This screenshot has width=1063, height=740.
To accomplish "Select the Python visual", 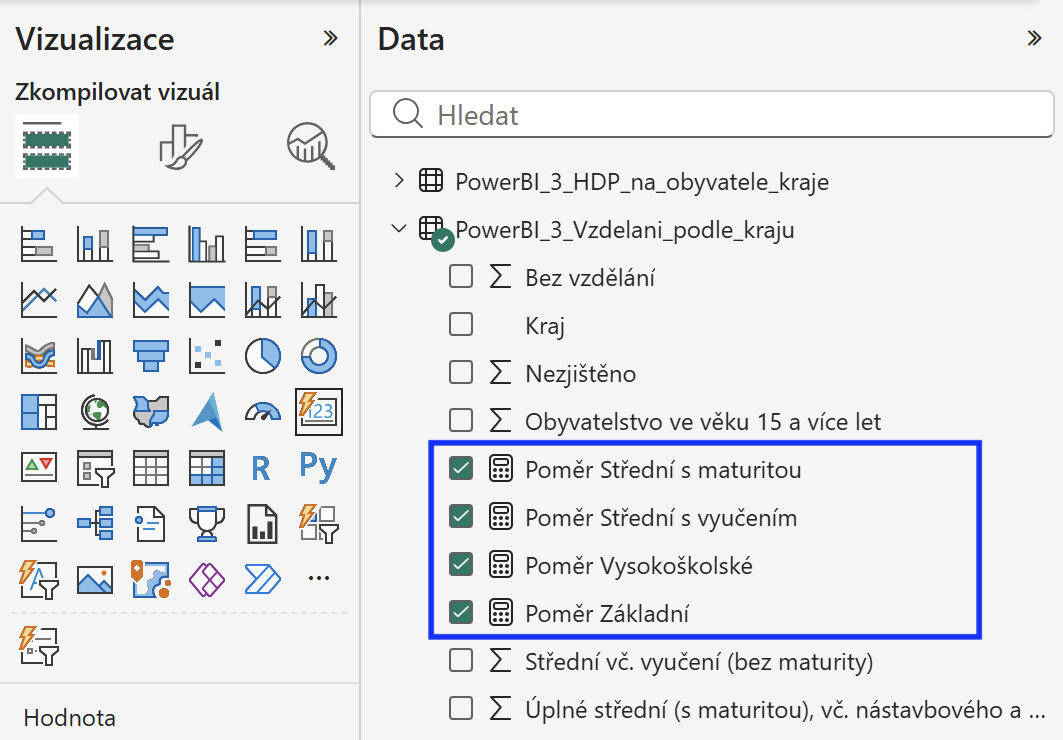I will [x=319, y=466].
